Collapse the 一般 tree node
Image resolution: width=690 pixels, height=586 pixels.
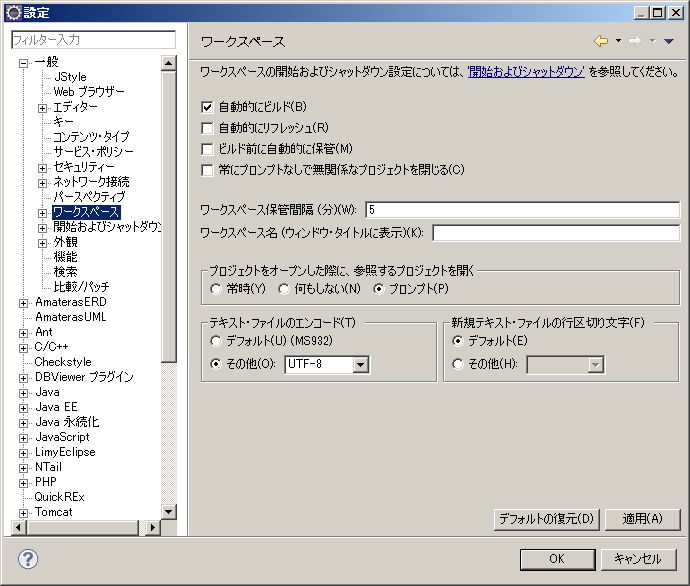24,63
